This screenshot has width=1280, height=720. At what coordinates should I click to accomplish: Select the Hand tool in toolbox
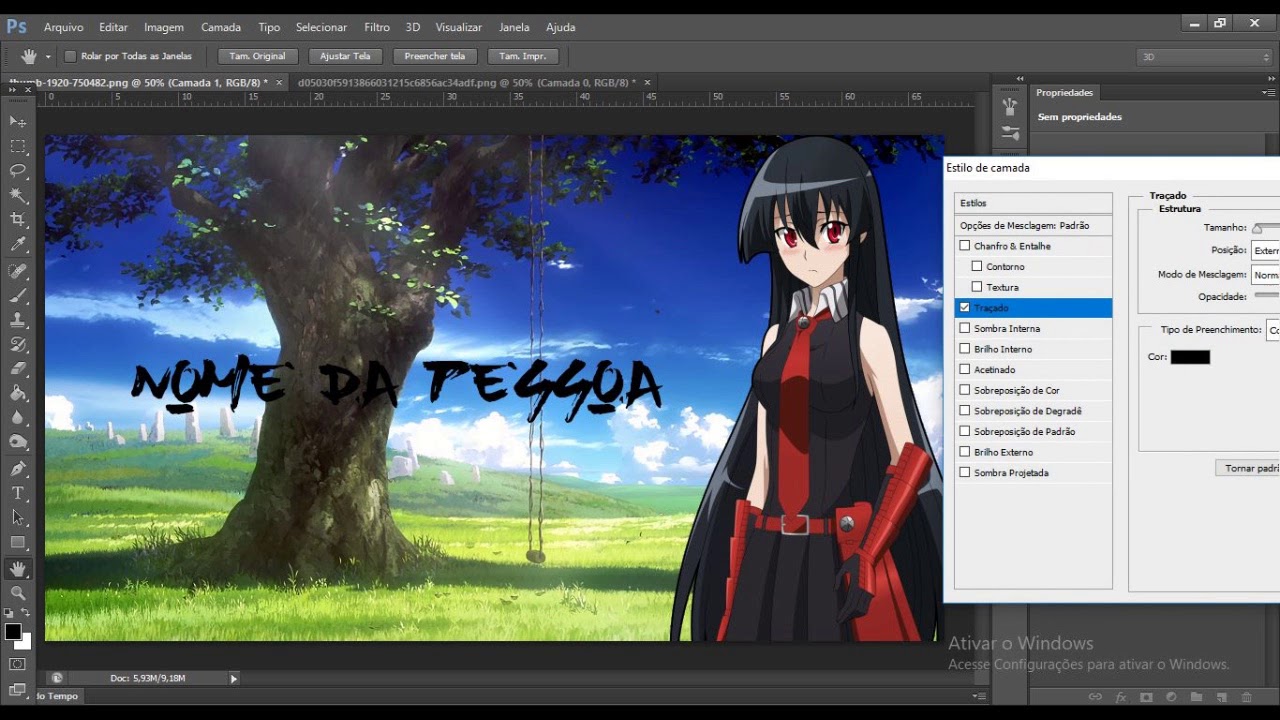click(18, 569)
